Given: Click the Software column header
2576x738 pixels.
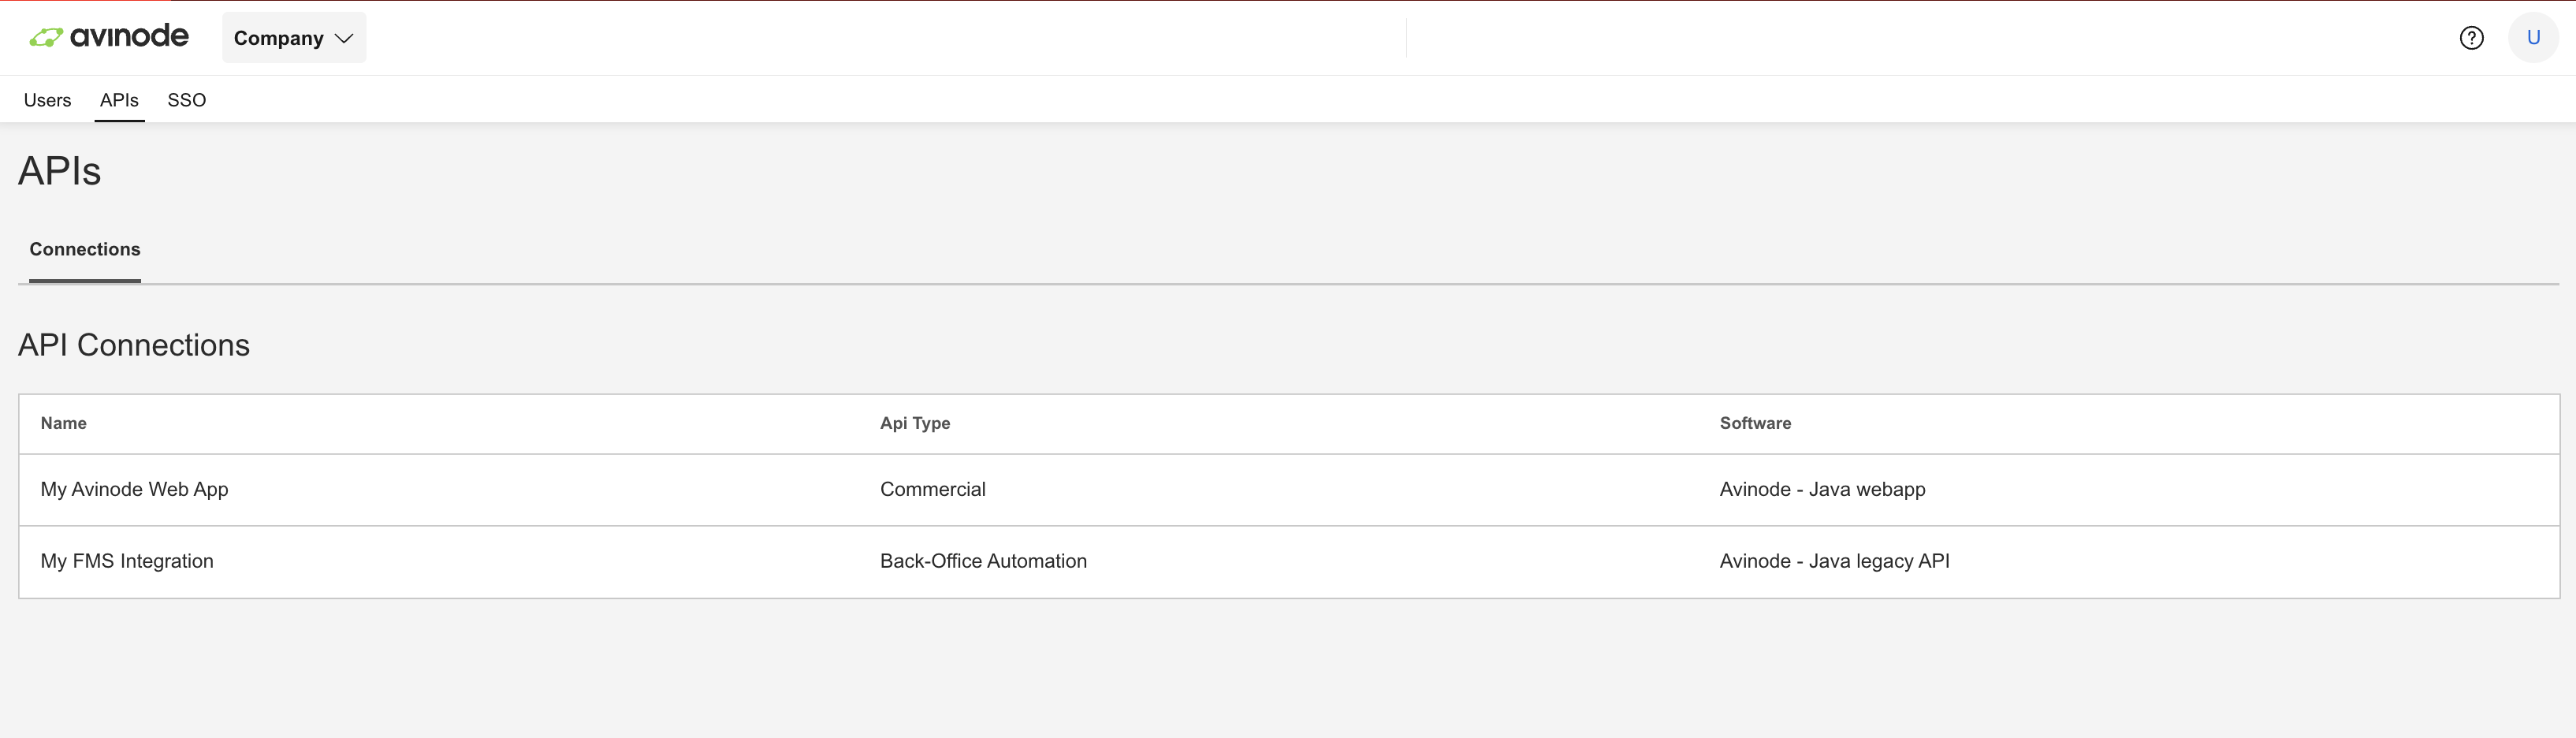Looking at the screenshot, I should point(1755,423).
